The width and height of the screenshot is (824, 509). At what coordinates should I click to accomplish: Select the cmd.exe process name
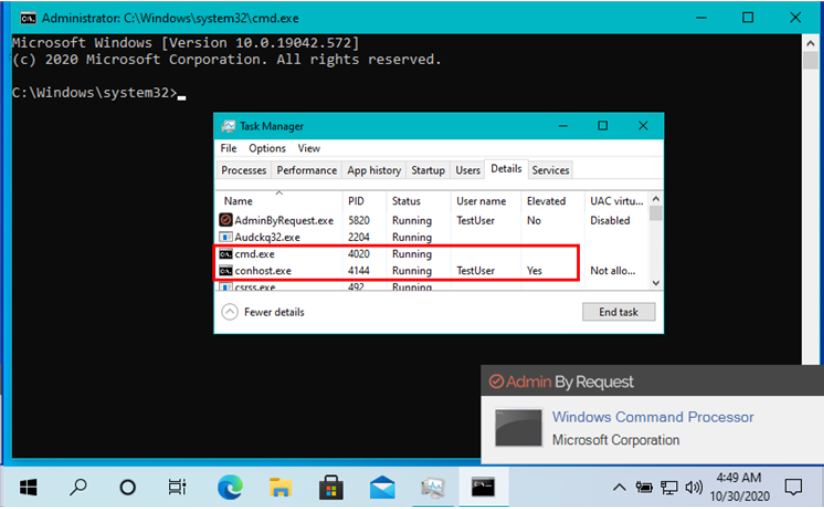(x=254, y=254)
